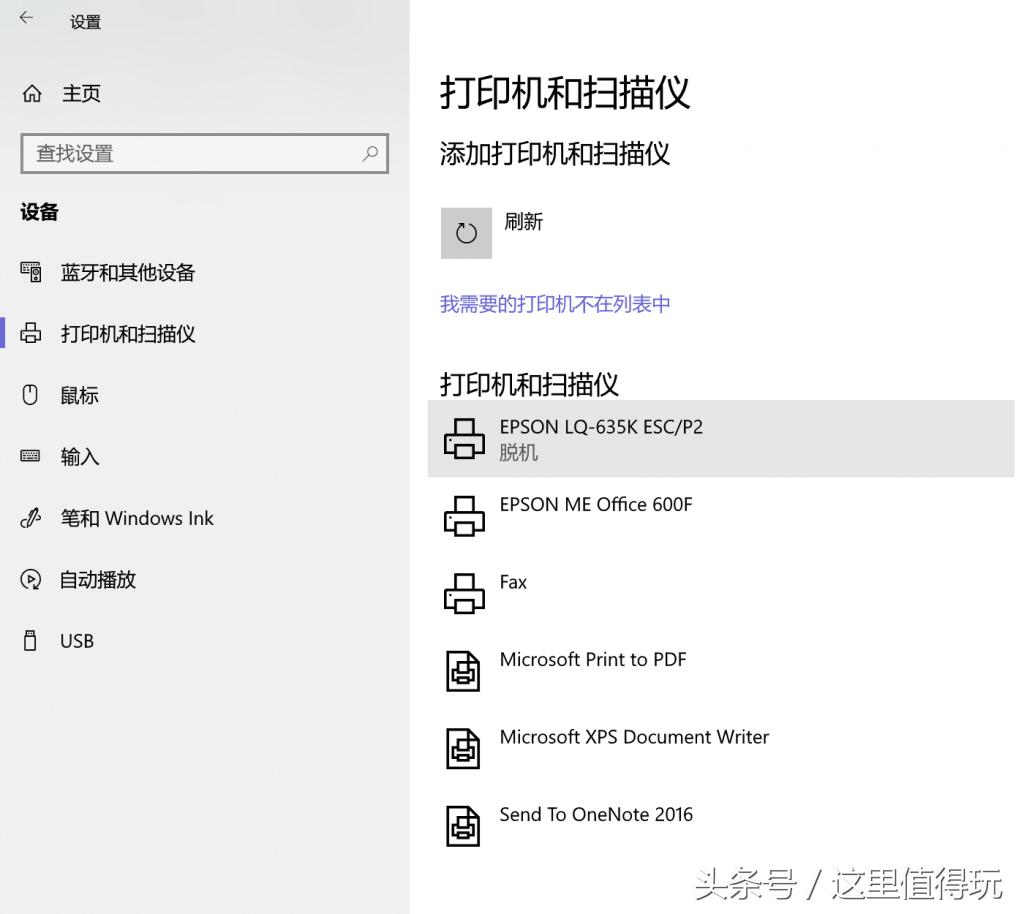The height and width of the screenshot is (914, 1024).
Task: Click the Home house icon
Action: coord(31,93)
